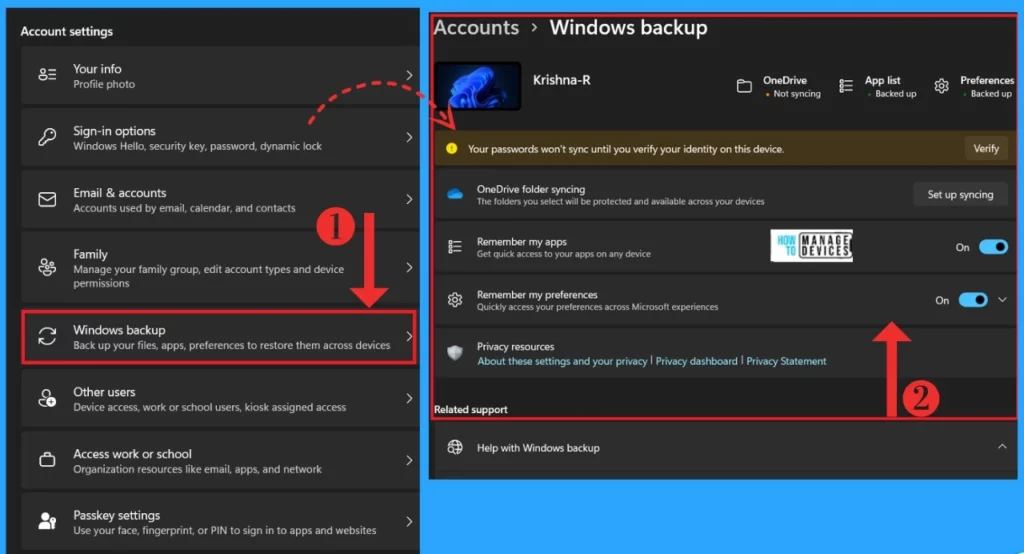Click the Remember my preferences gear icon
Image resolution: width=1024 pixels, height=554 pixels.
pos(455,300)
